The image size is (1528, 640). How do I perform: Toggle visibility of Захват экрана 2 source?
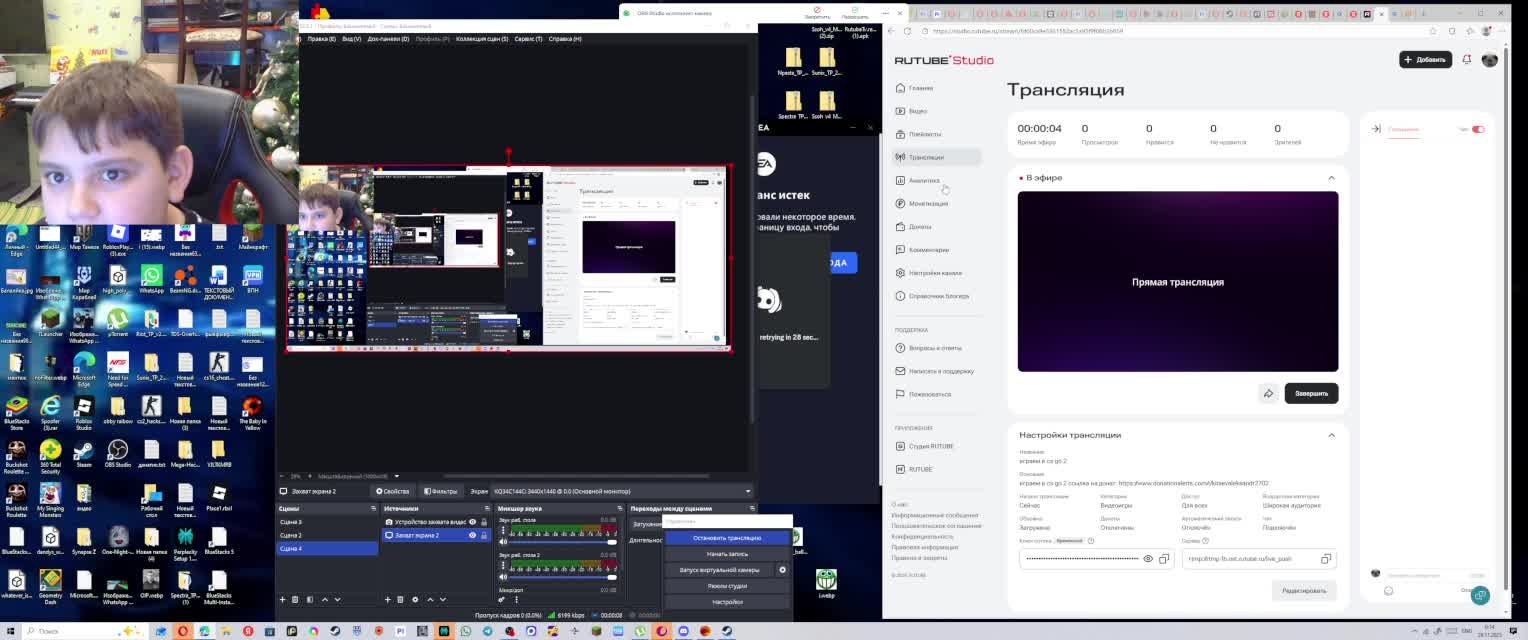472,535
